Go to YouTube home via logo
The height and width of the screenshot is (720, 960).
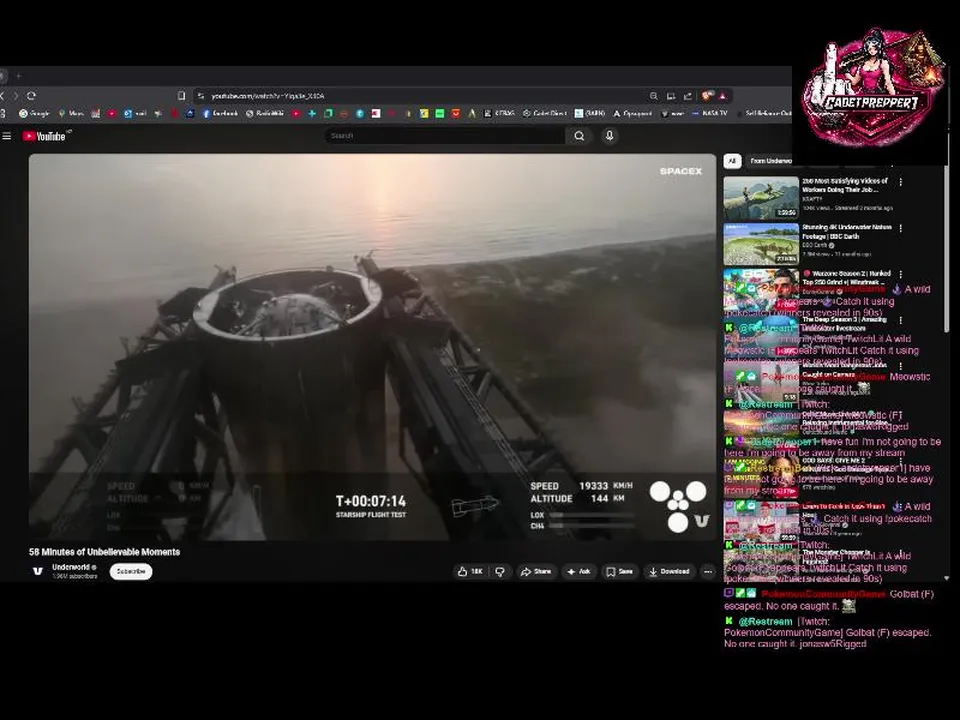(x=44, y=136)
